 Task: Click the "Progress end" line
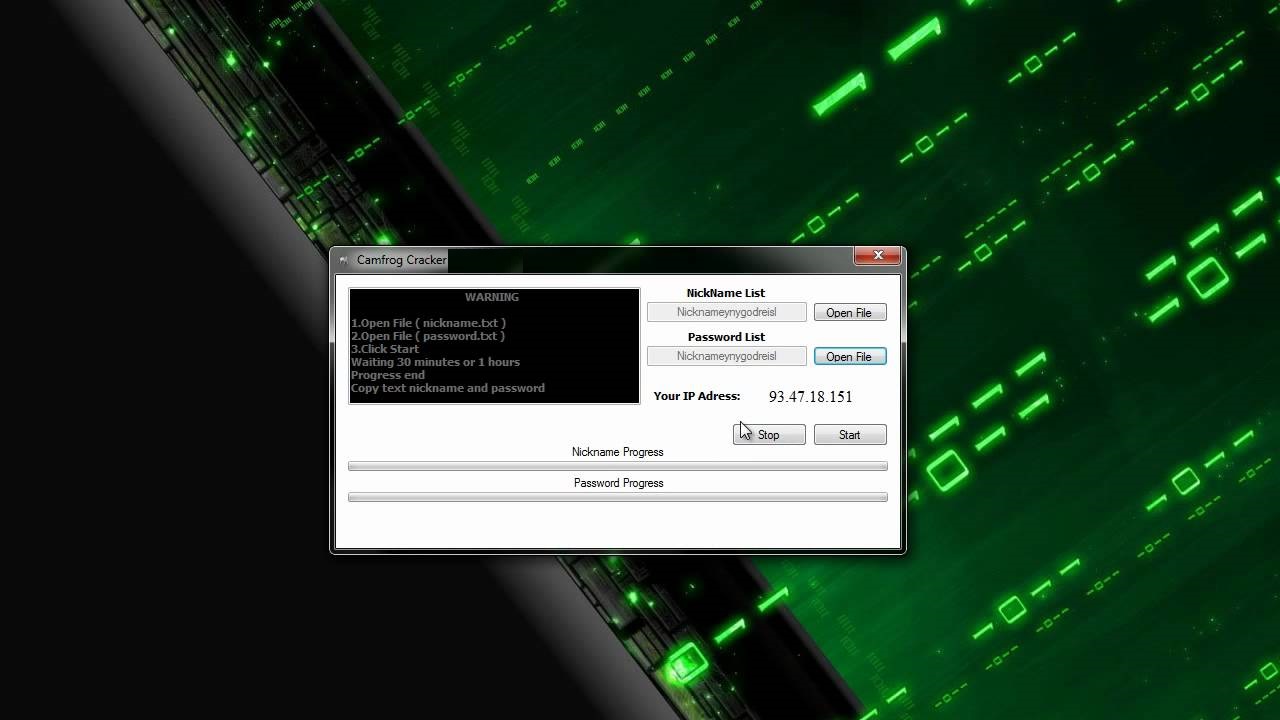coord(388,375)
